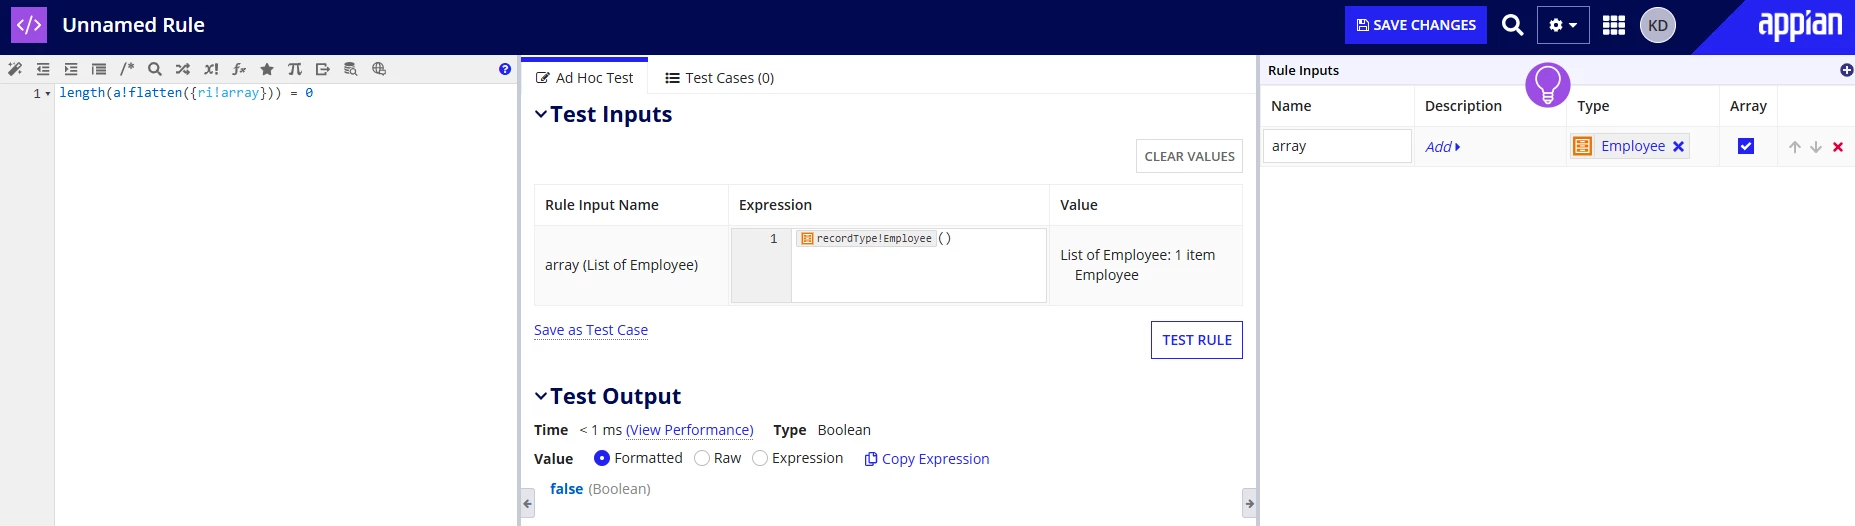Collapse the test pane with left arrow
The height and width of the screenshot is (526, 1855).
pos(528,503)
